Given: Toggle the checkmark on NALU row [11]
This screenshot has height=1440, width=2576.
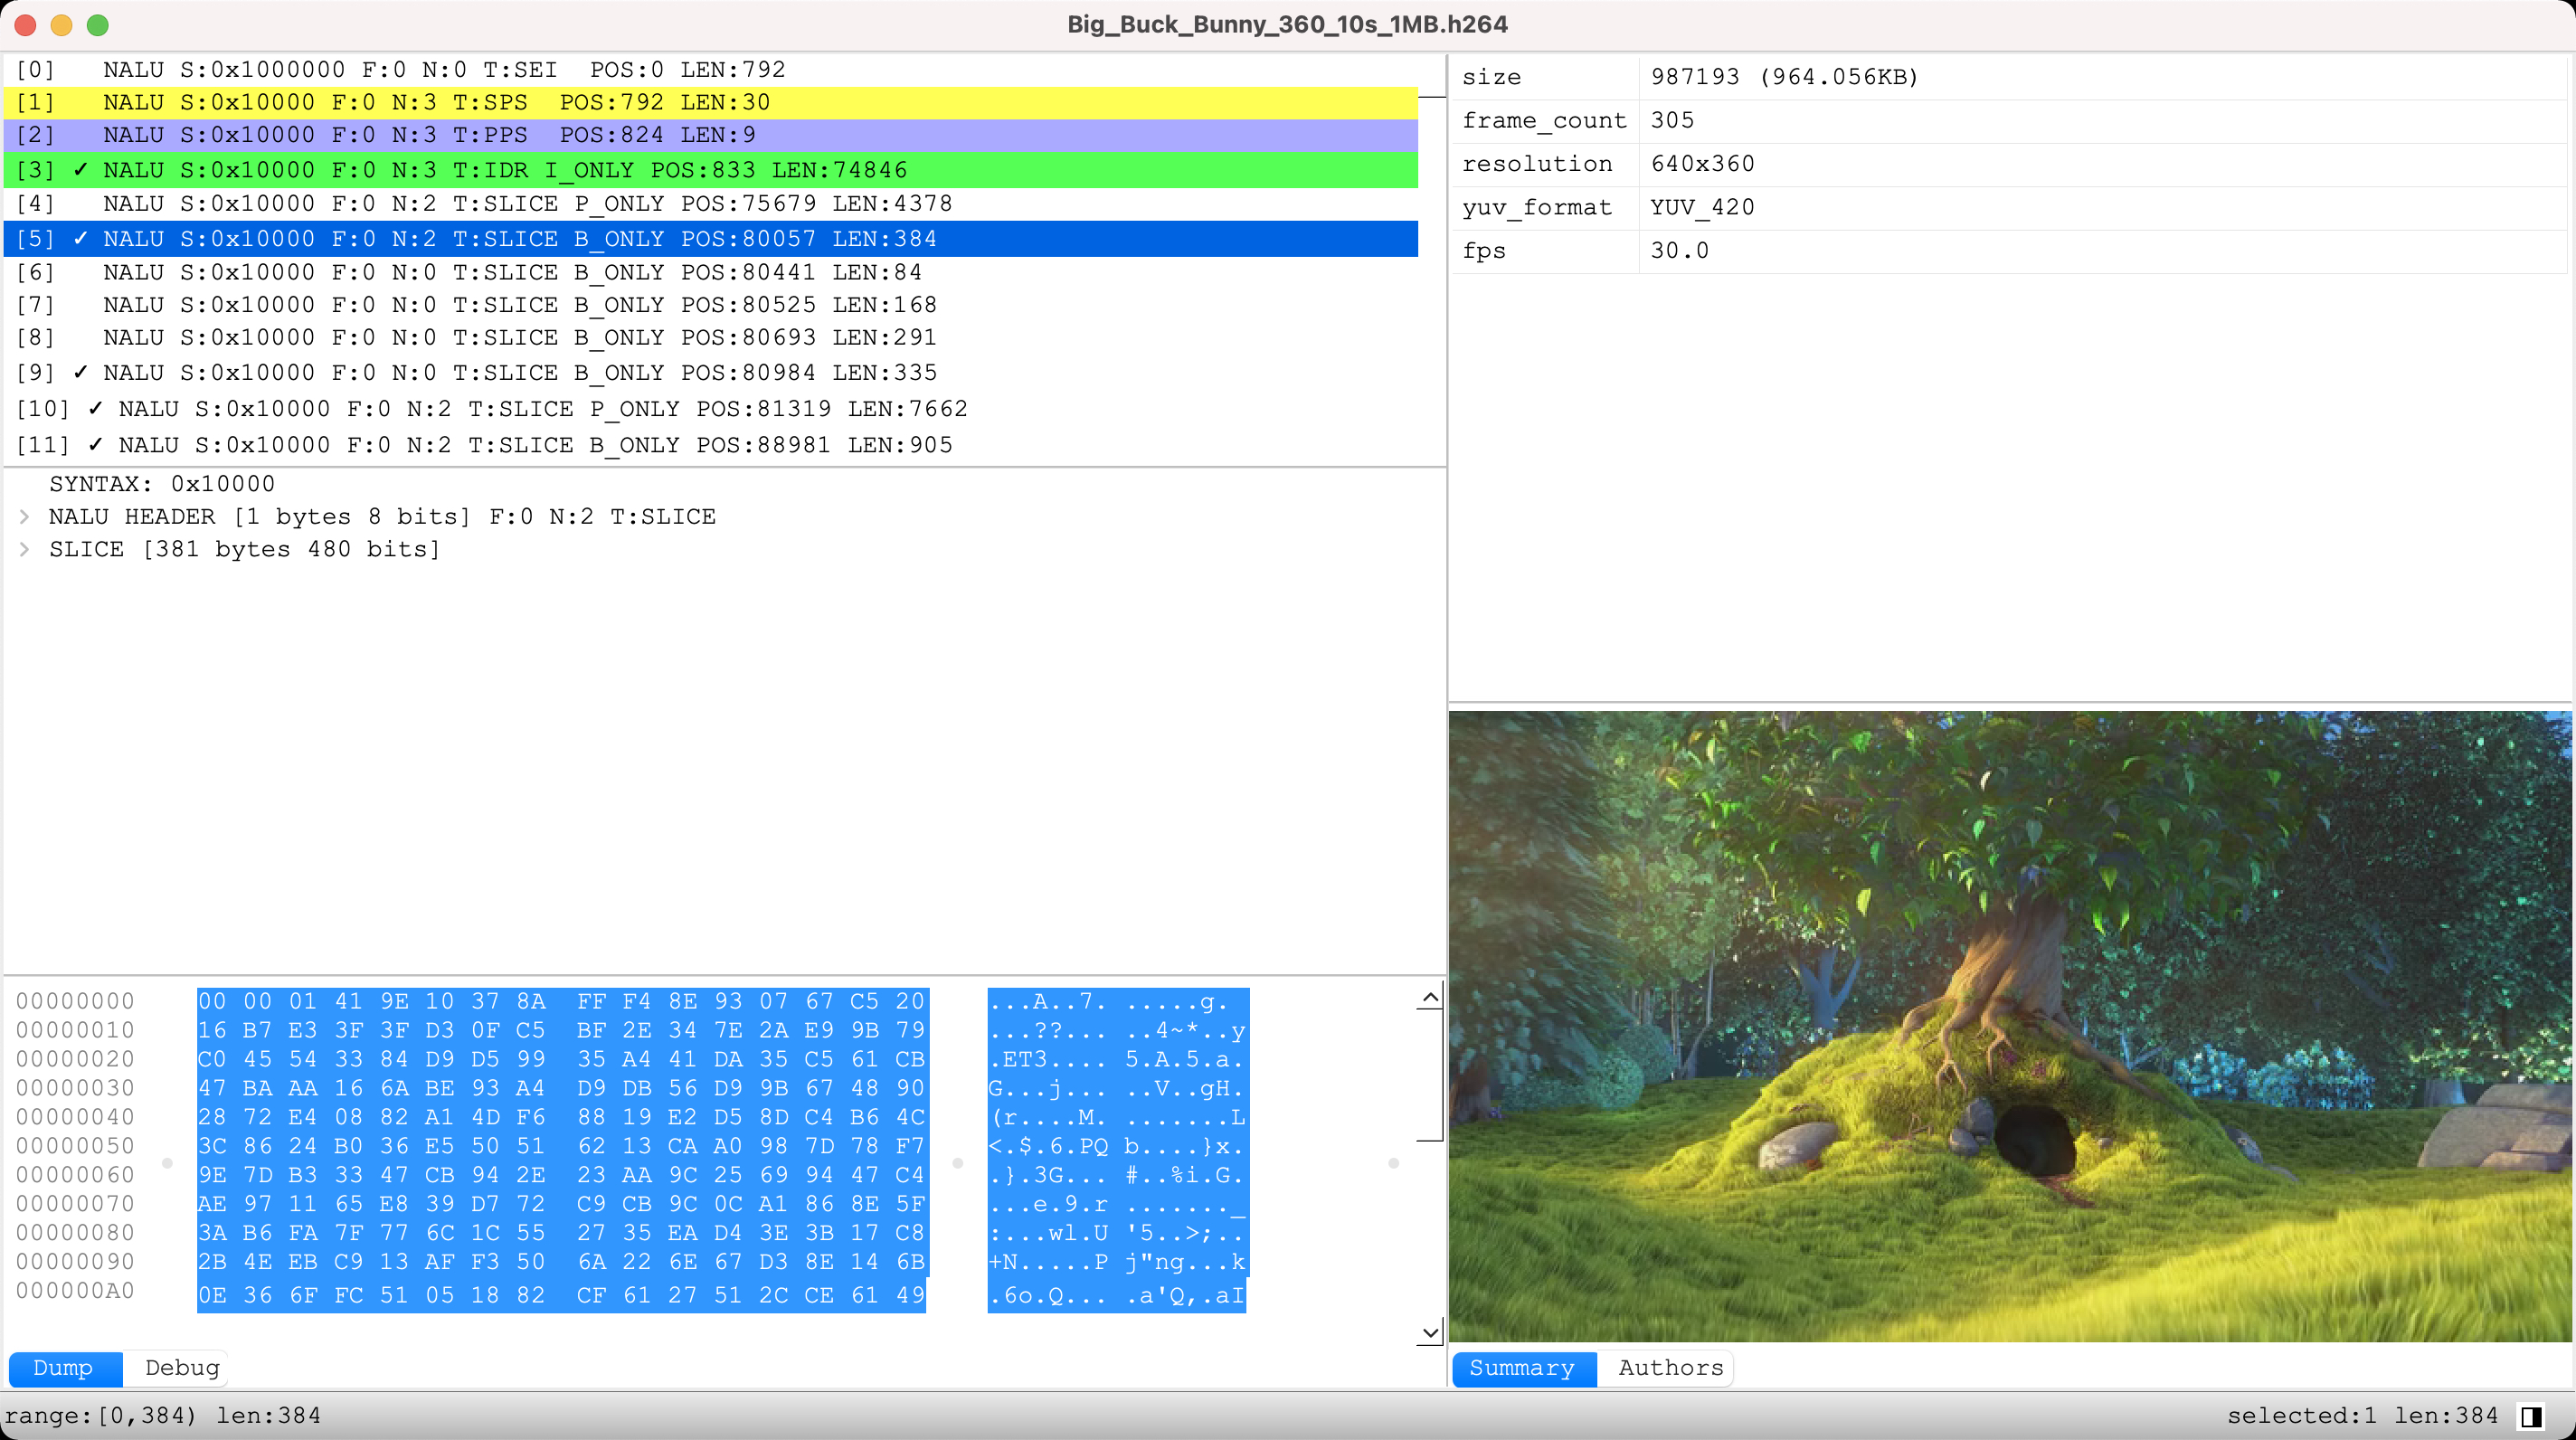Looking at the screenshot, I should (96, 444).
